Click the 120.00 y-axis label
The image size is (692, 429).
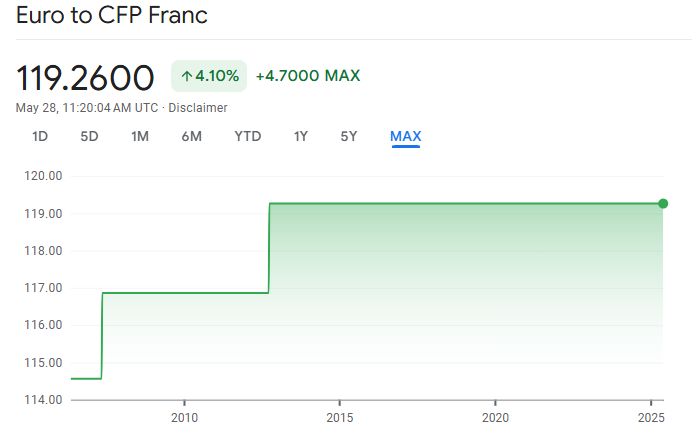tap(44, 176)
